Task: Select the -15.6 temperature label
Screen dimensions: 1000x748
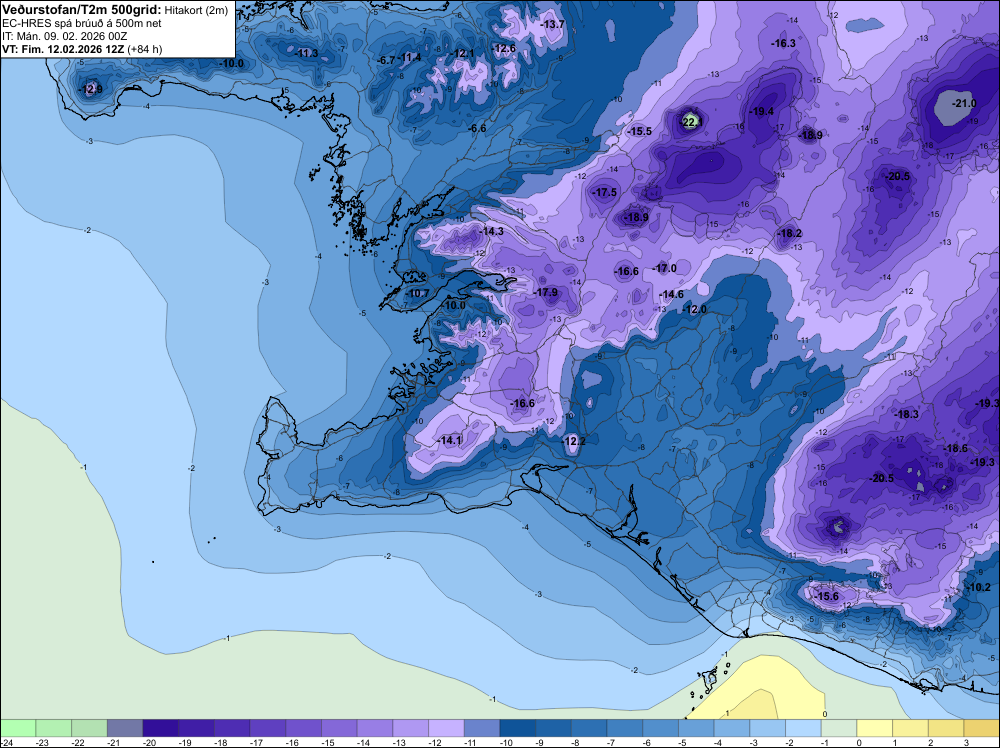Action: (x=827, y=596)
